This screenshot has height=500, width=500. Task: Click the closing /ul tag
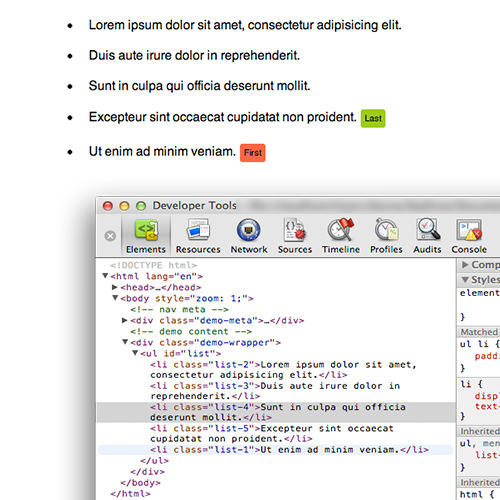coord(154,461)
